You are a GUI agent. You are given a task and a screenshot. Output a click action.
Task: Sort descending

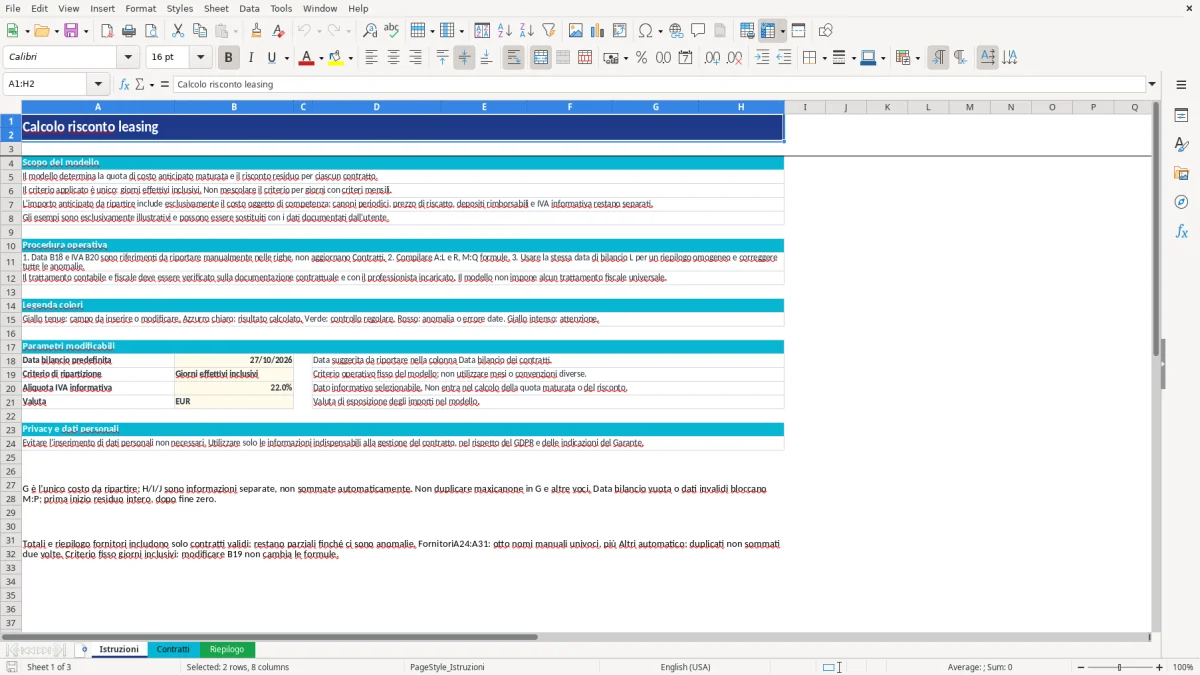(x=526, y=31)
